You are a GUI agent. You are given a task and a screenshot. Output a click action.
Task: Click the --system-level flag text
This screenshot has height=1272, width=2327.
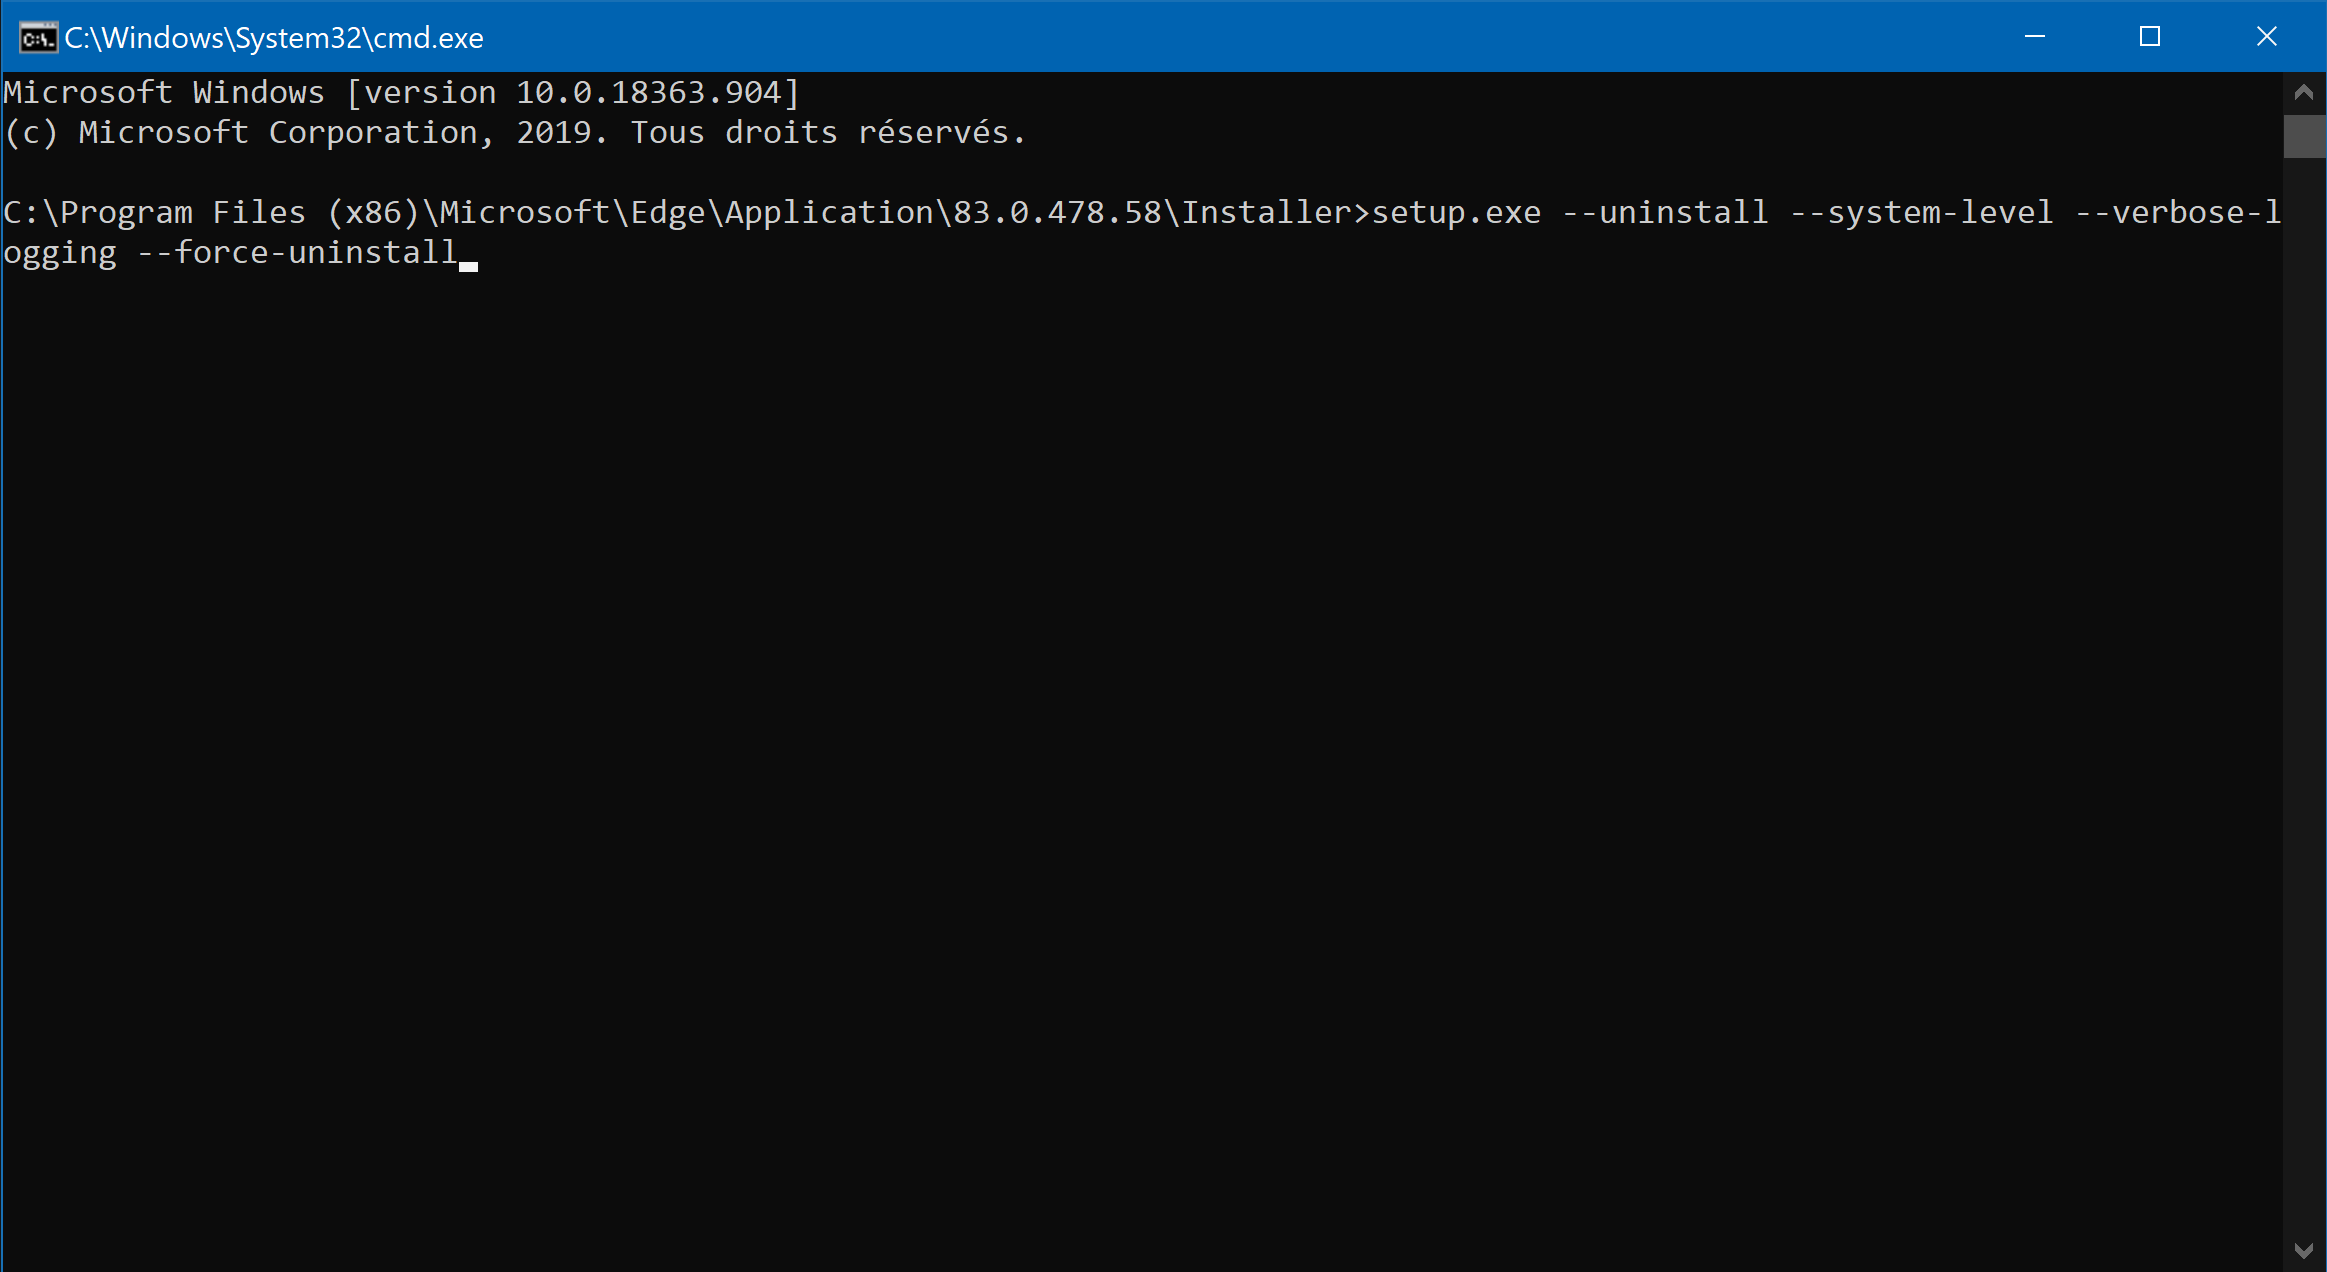(1921, 213)
